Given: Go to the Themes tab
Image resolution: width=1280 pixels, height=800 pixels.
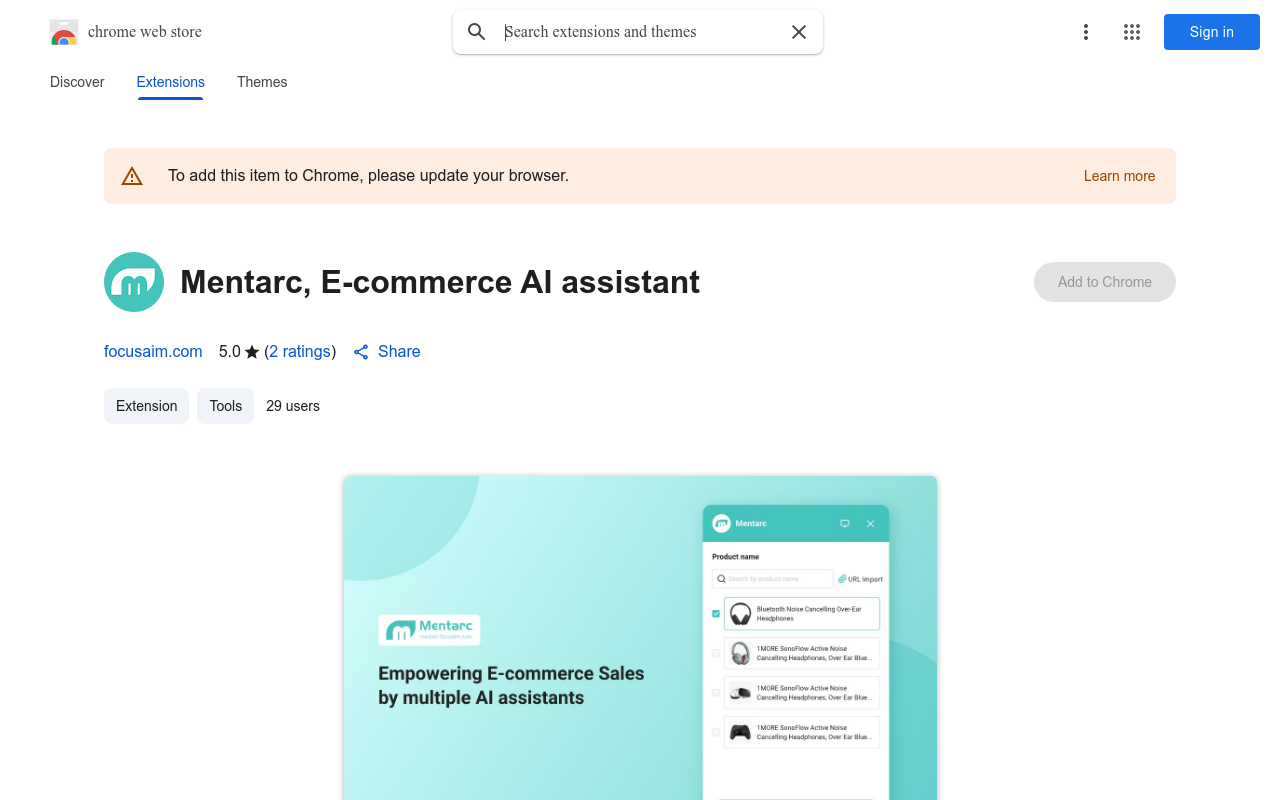Looking at the screenshot, I should [262, 82].
